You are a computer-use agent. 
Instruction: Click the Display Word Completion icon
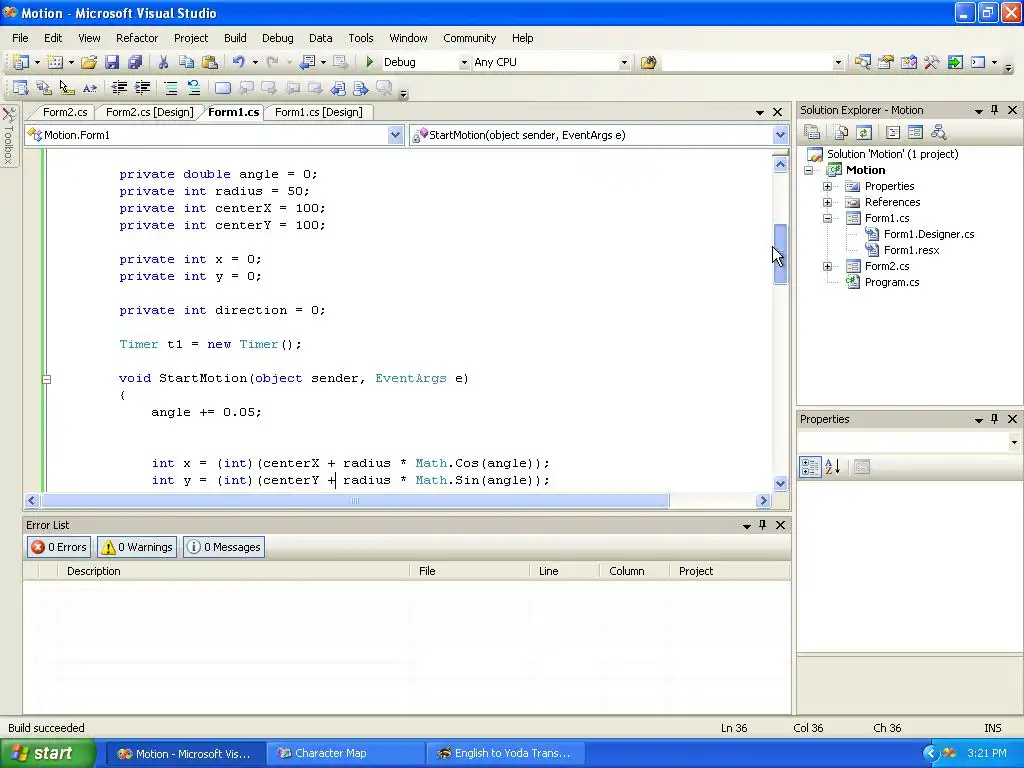click(90, 88)
